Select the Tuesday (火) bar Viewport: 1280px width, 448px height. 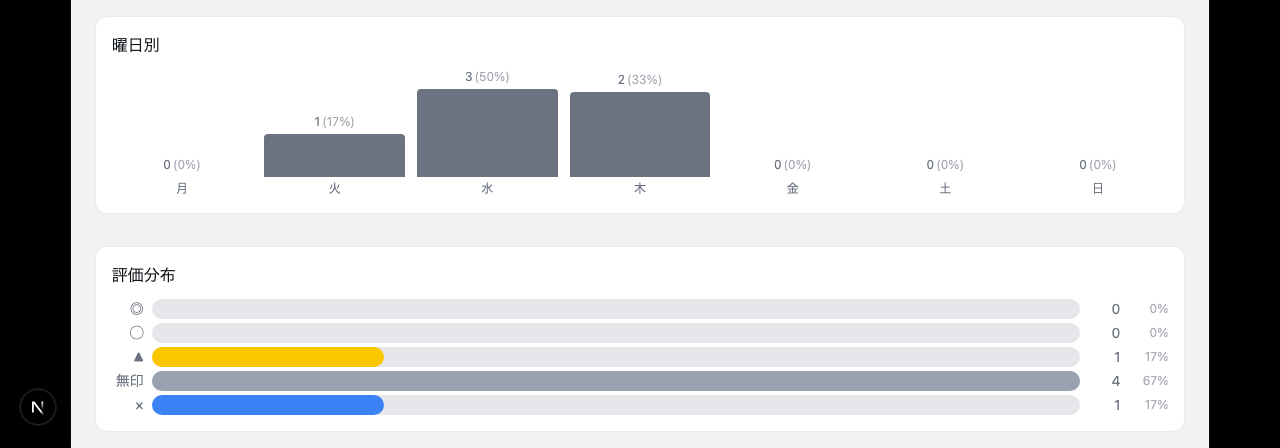tap(334, 155)
